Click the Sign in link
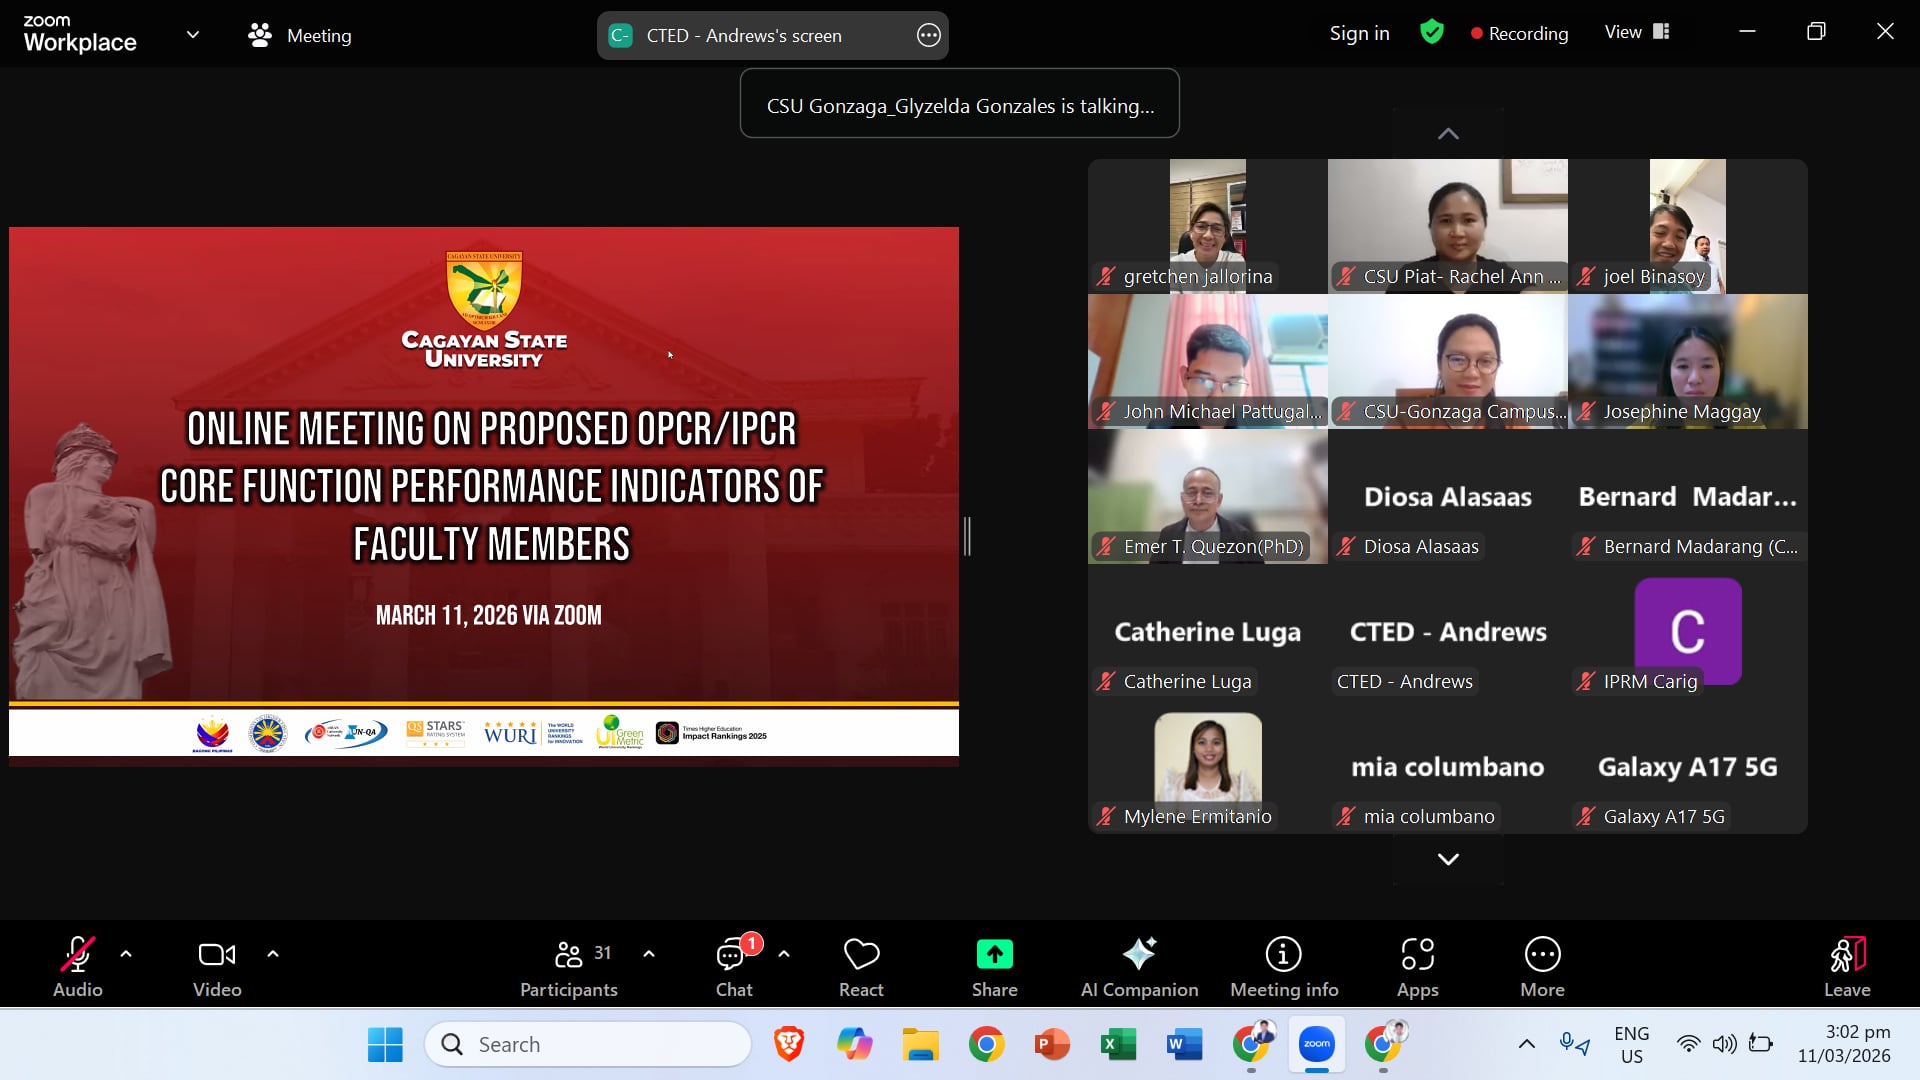 [x=1359, y=33]
